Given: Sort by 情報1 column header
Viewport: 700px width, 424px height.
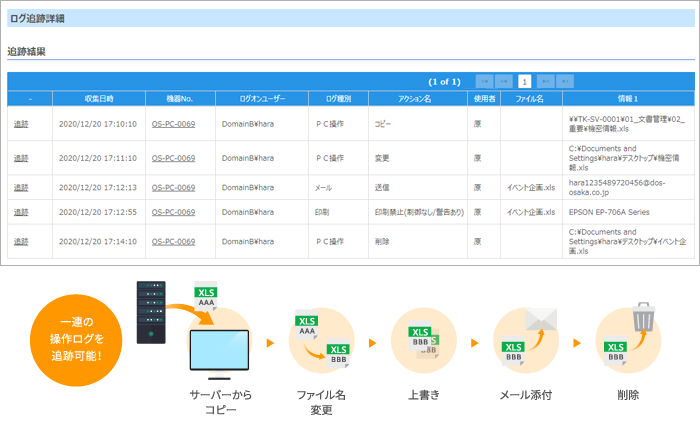Looking at the screenshot, I should (628, 99).
